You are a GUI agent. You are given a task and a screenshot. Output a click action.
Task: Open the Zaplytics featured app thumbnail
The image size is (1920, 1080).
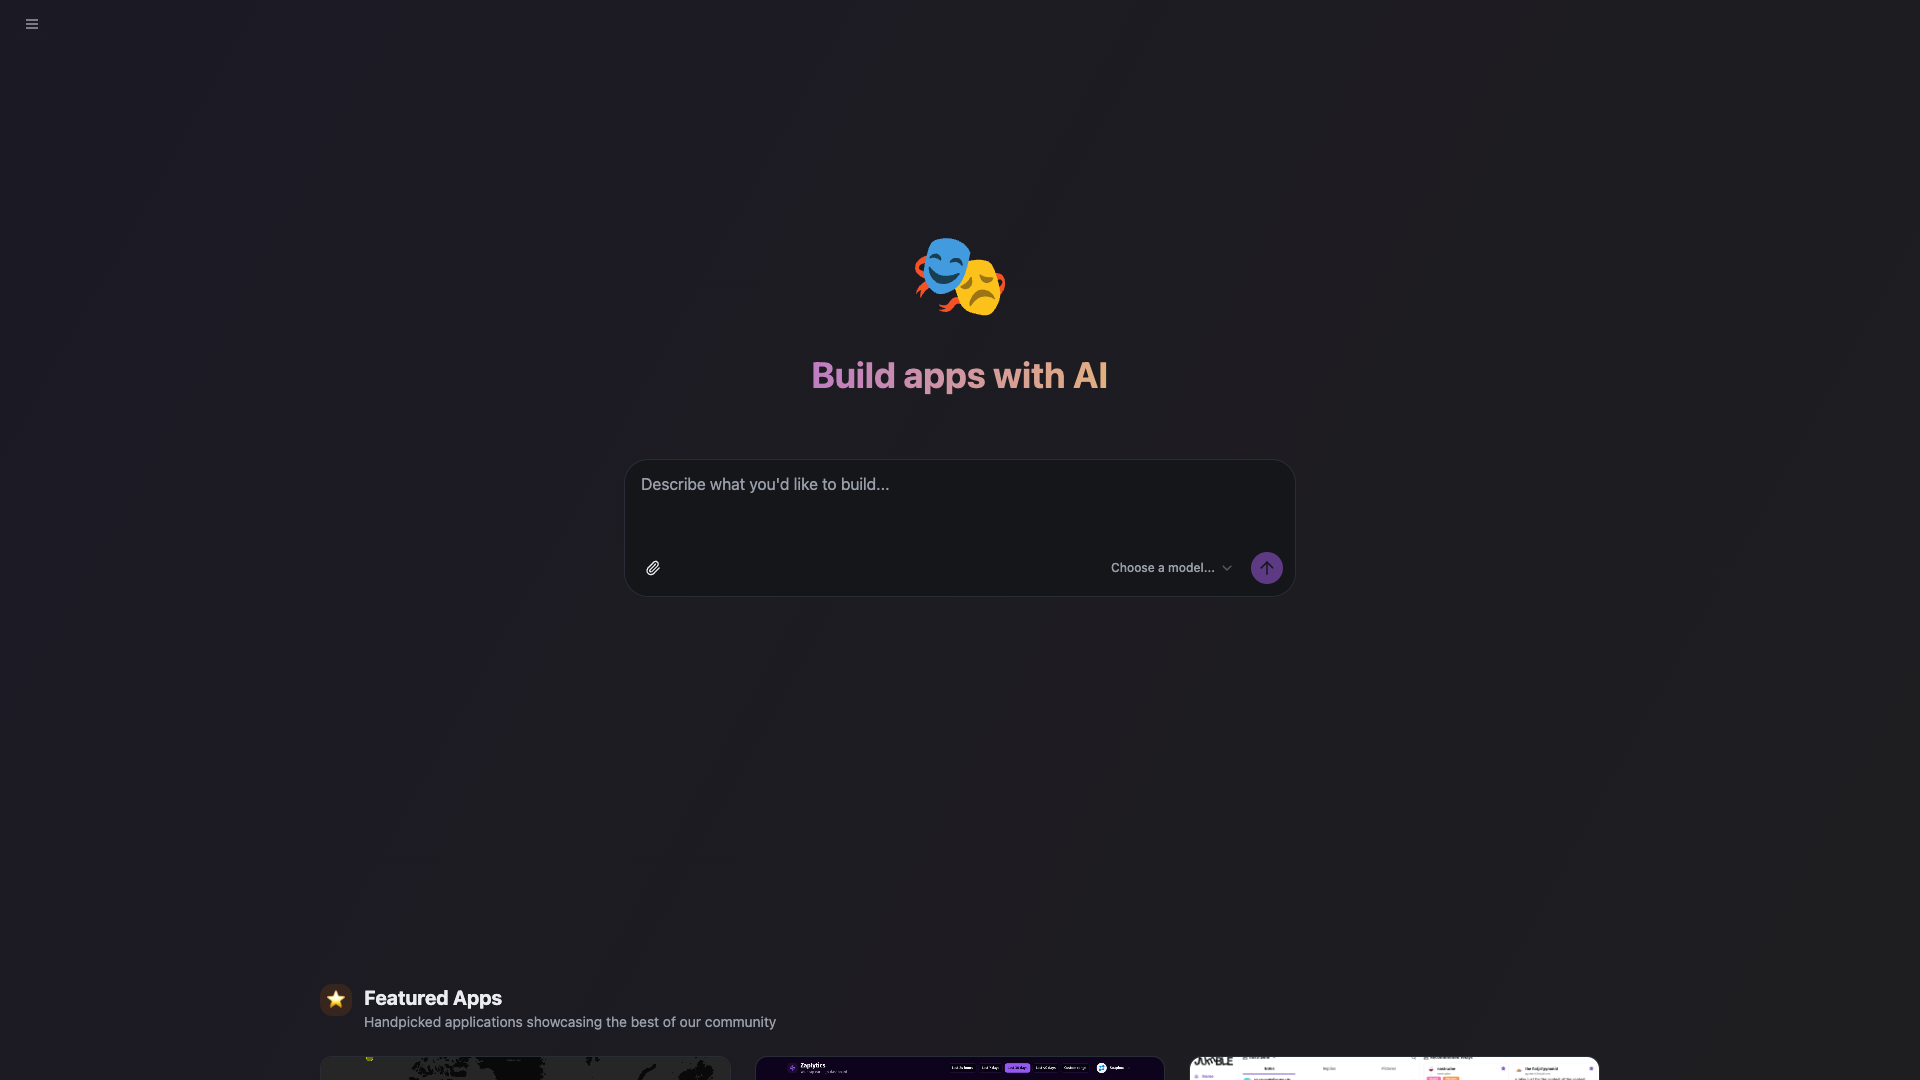click(x=959, y=1068)
